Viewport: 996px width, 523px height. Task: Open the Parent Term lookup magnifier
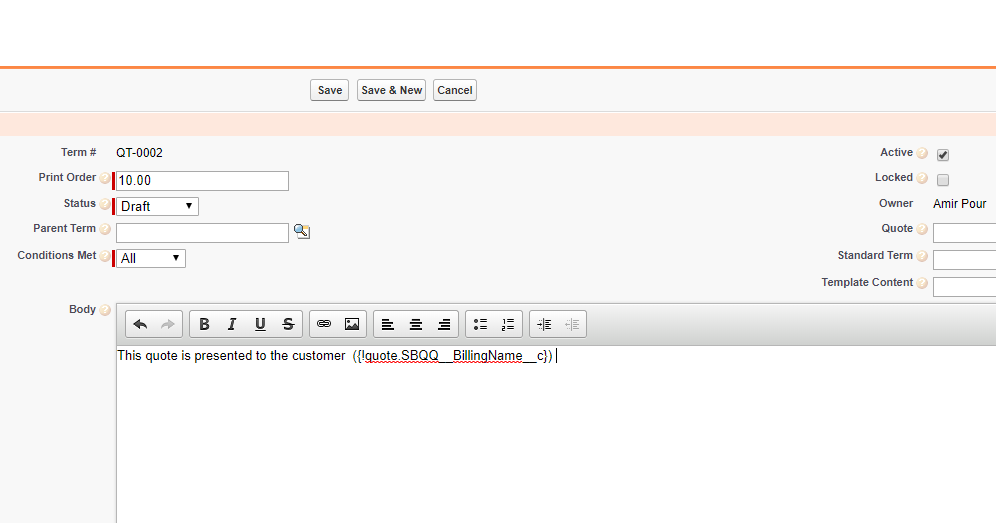(302, 231)
